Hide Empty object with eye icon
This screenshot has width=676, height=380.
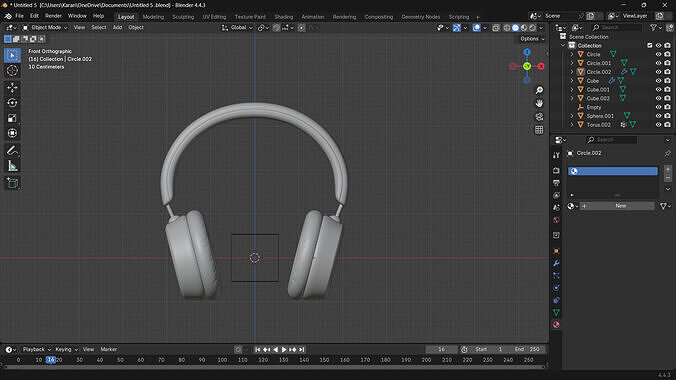(658, 107)
